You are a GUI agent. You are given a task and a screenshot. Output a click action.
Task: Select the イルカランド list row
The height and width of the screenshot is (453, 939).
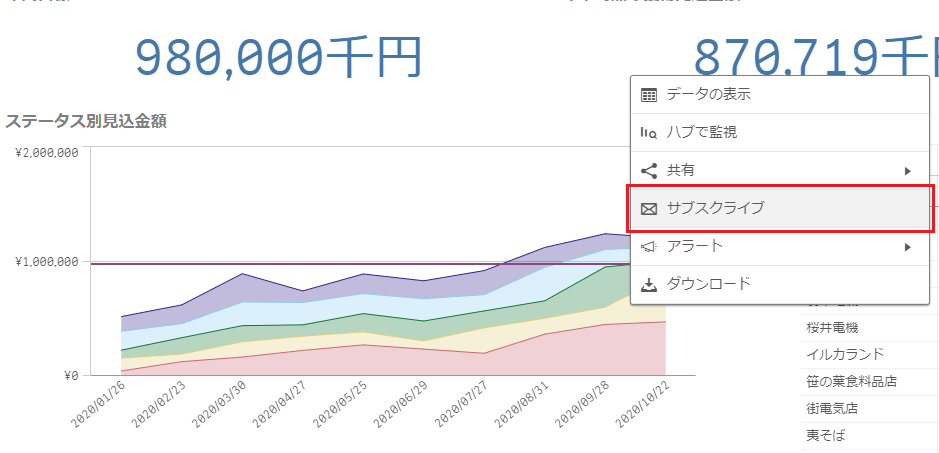[870, 354]
